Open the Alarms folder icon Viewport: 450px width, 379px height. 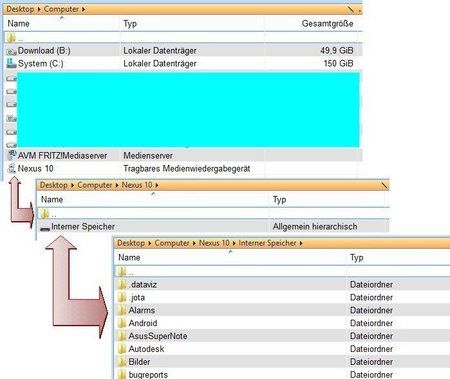tap(122, 310)
